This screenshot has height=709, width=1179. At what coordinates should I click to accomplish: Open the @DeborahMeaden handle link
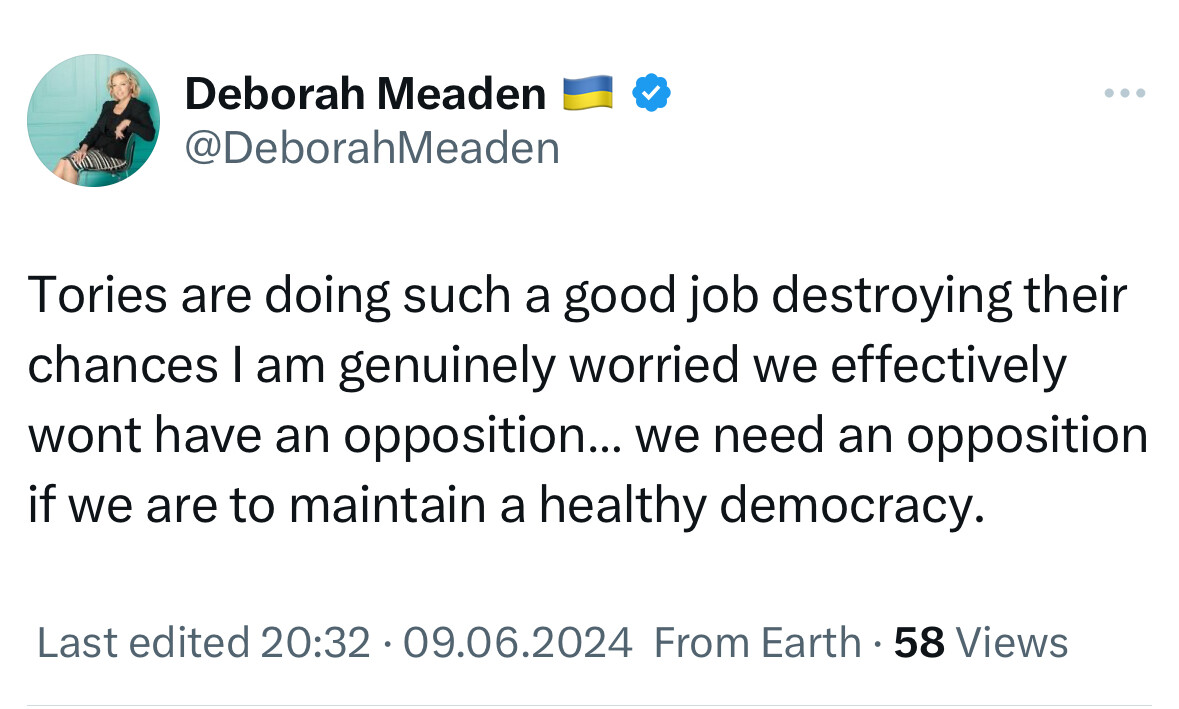[x=372, y=148]
